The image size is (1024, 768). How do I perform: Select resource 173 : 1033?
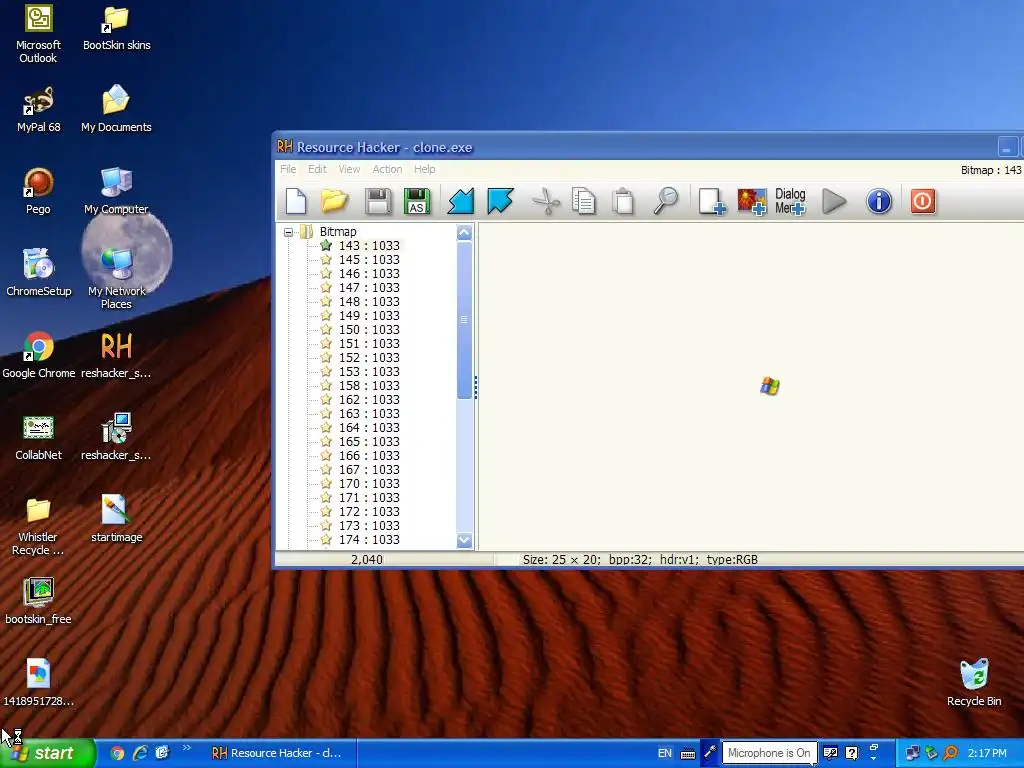[x=369, y=526]
